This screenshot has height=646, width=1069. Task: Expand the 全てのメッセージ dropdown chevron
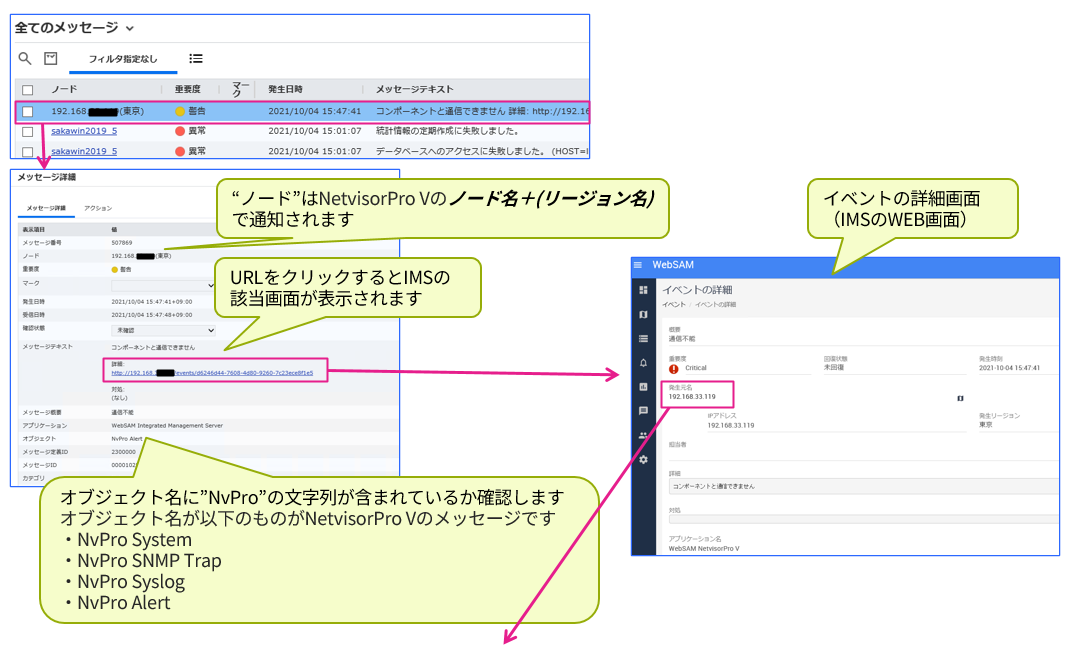[130, 29]
